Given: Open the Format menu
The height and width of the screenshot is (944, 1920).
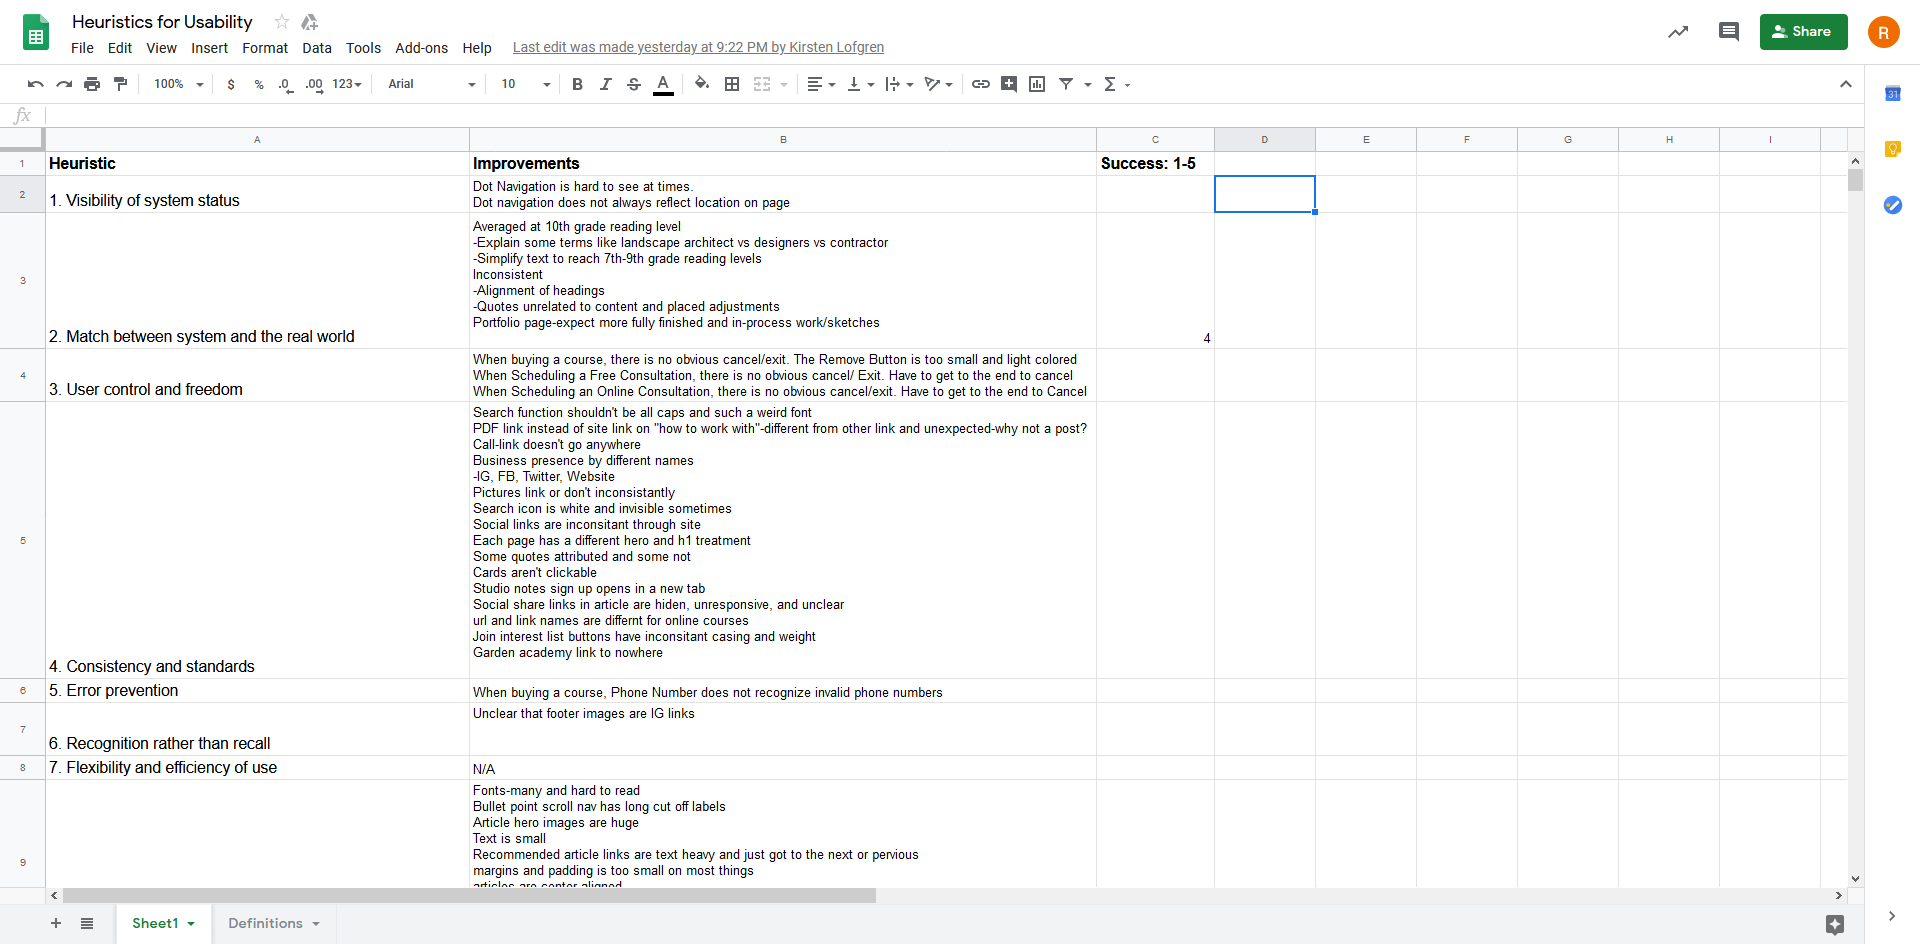Looking at the screenshot, I should (265, 48).
